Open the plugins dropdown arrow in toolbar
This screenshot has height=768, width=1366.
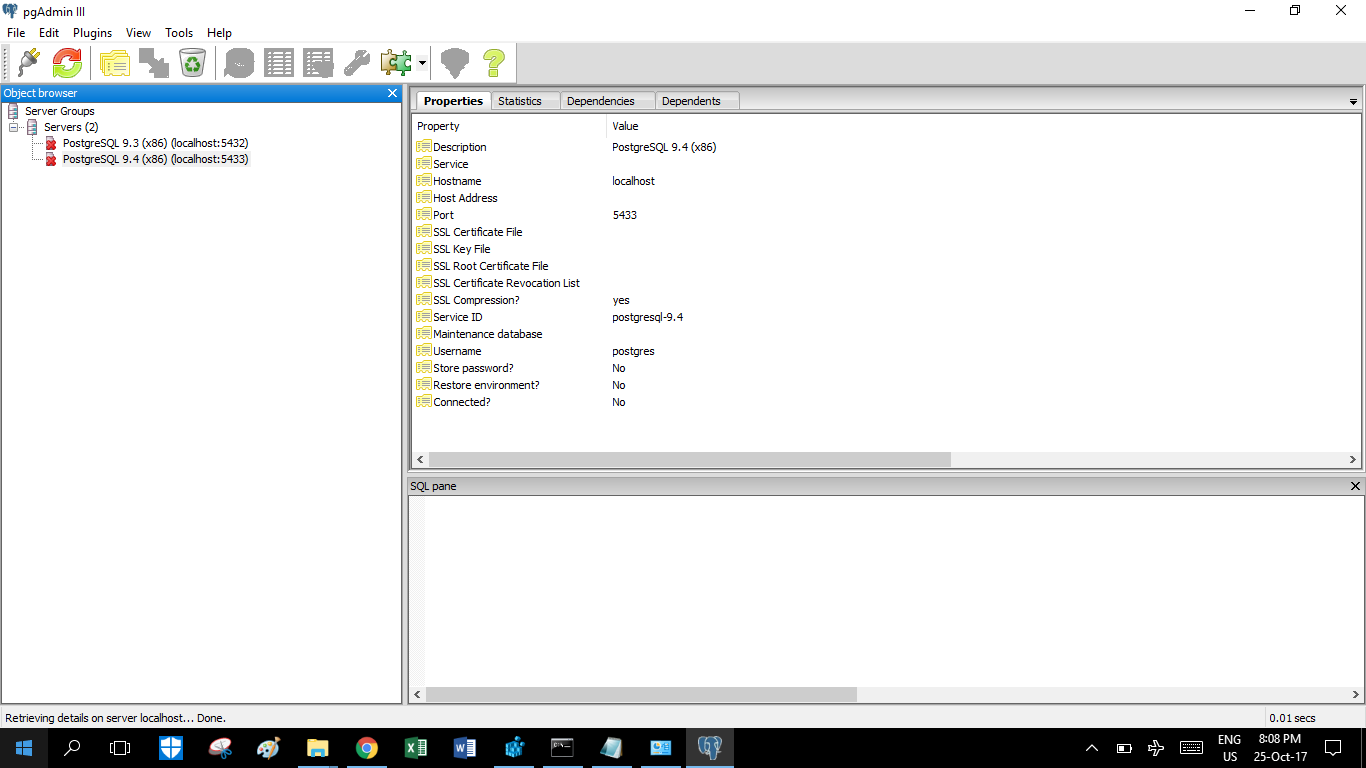422,63
